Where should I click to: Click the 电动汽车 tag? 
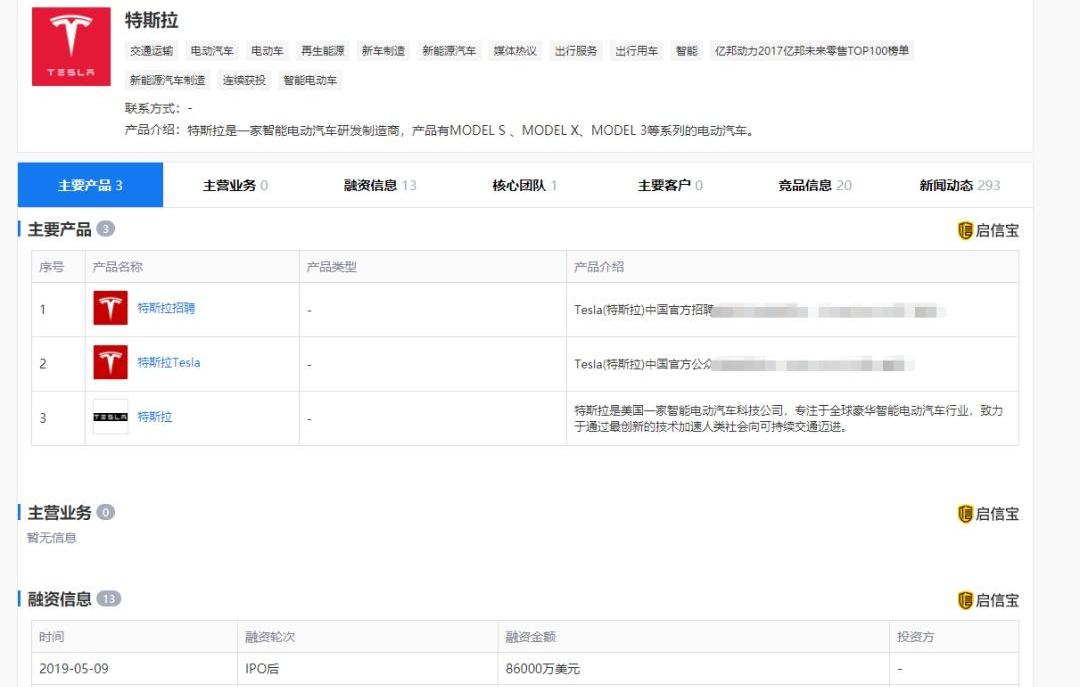point(212,50)
